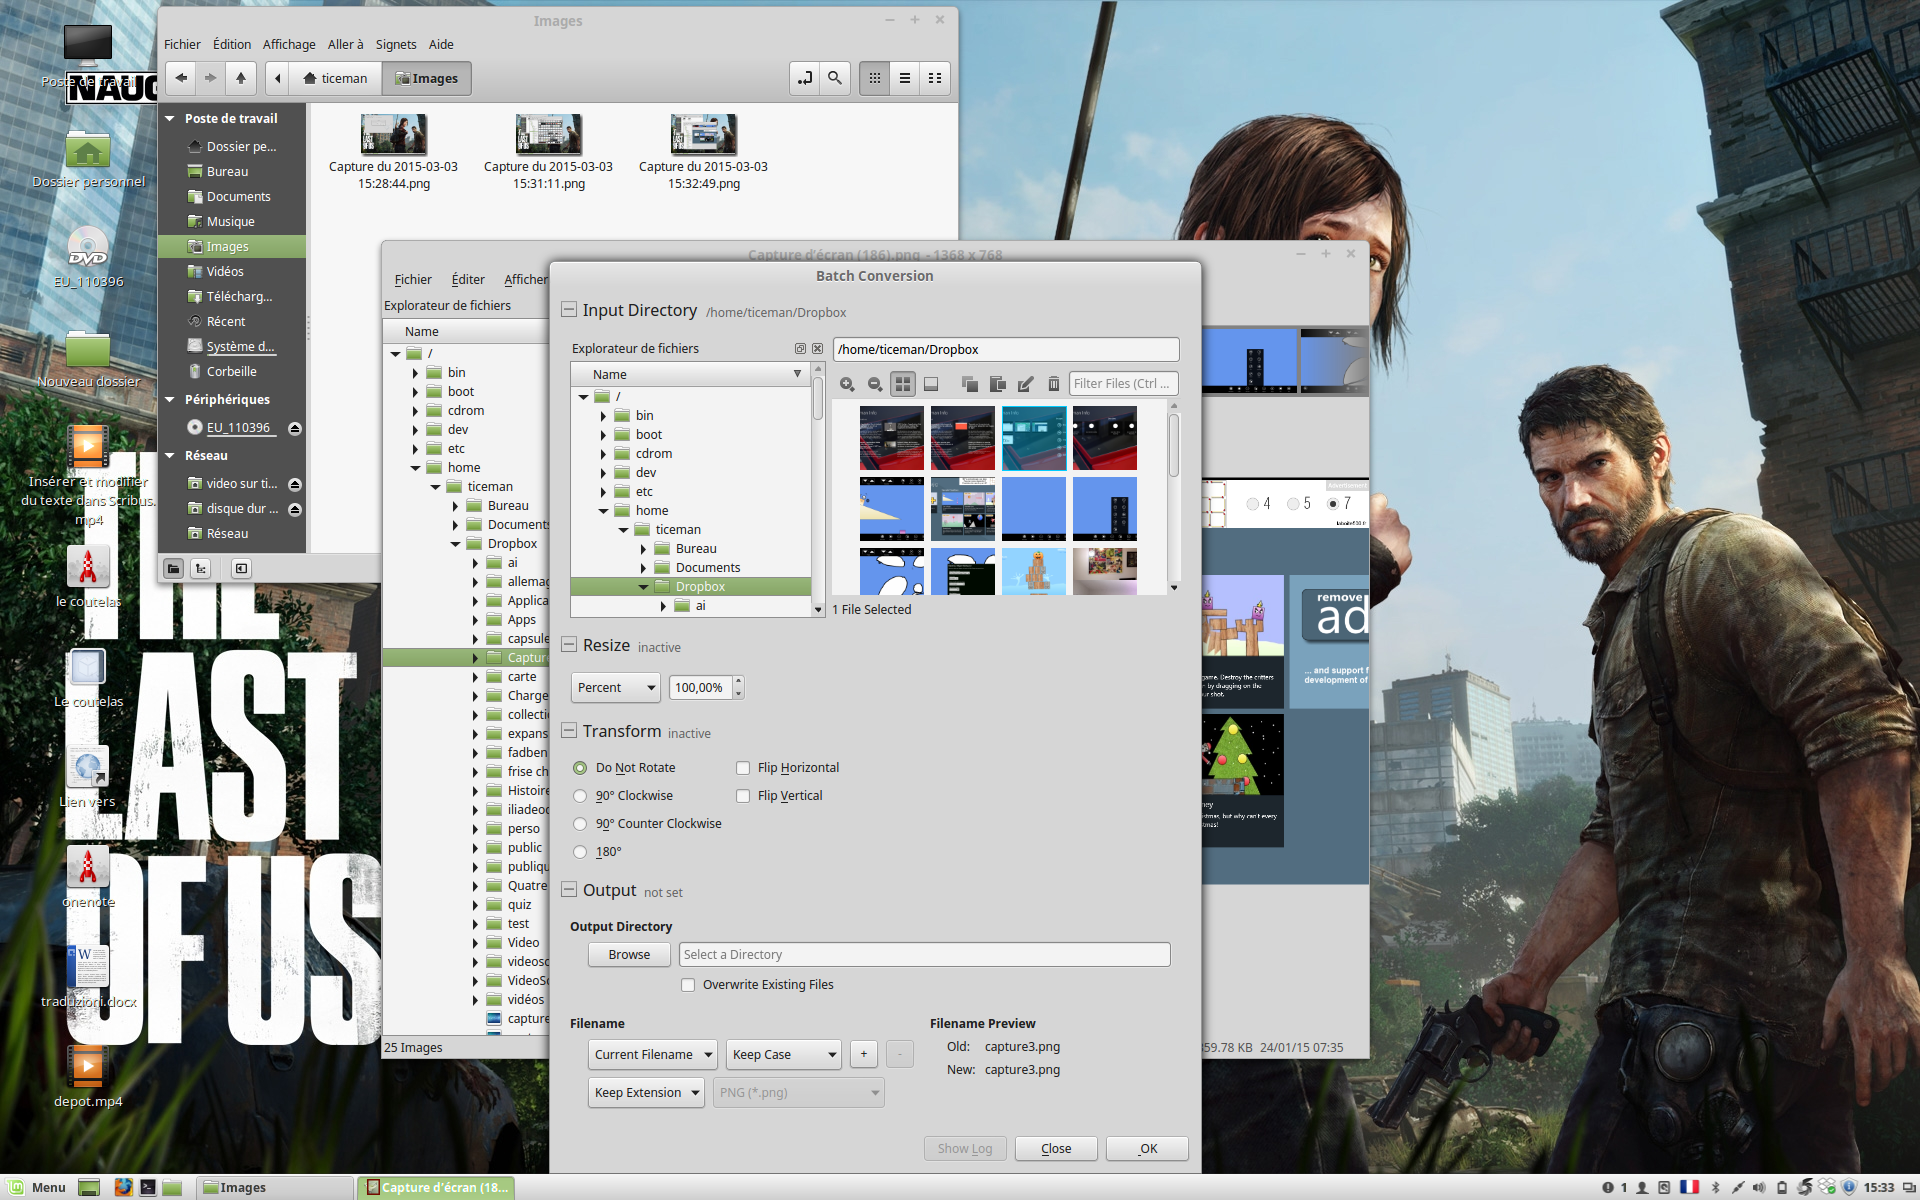
Task: Select the radio option labeled 5
Action: coord(1293,504)
